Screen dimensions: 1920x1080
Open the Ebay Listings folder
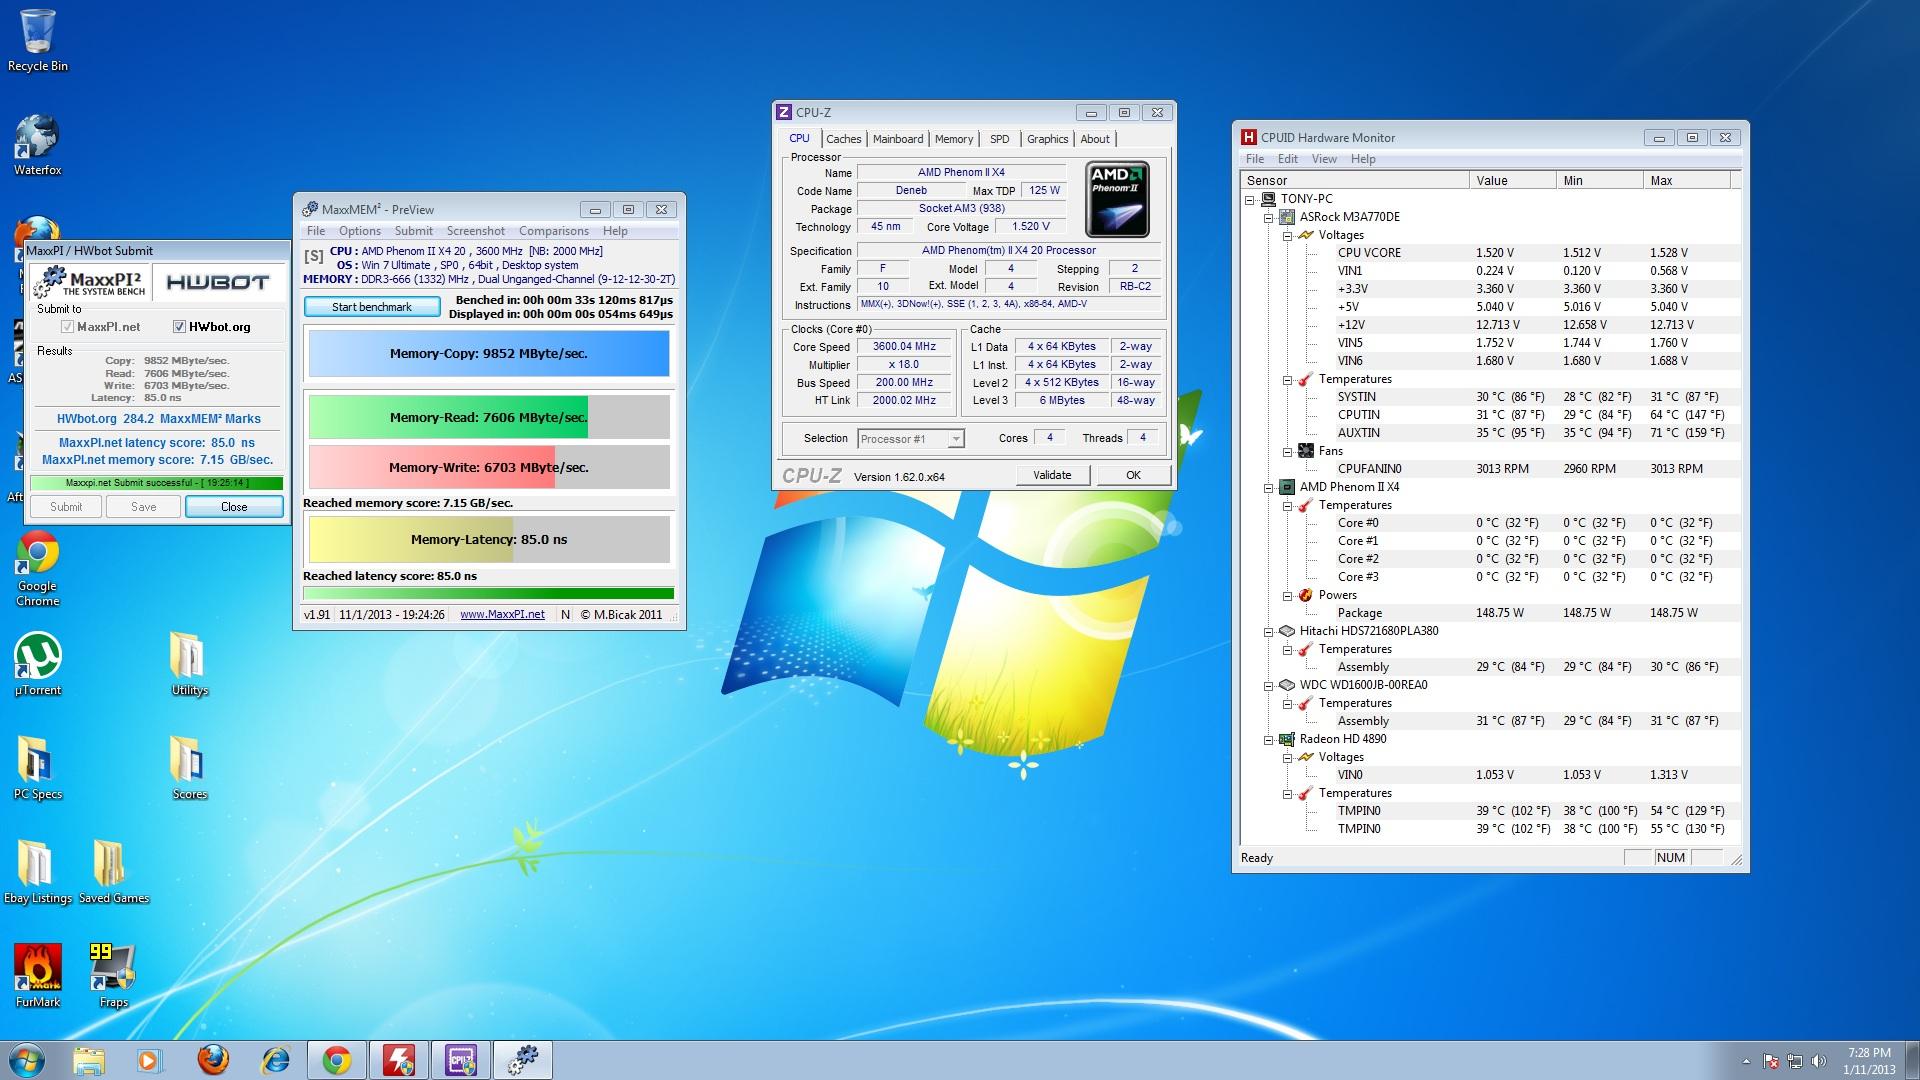(x=38, y=871)
